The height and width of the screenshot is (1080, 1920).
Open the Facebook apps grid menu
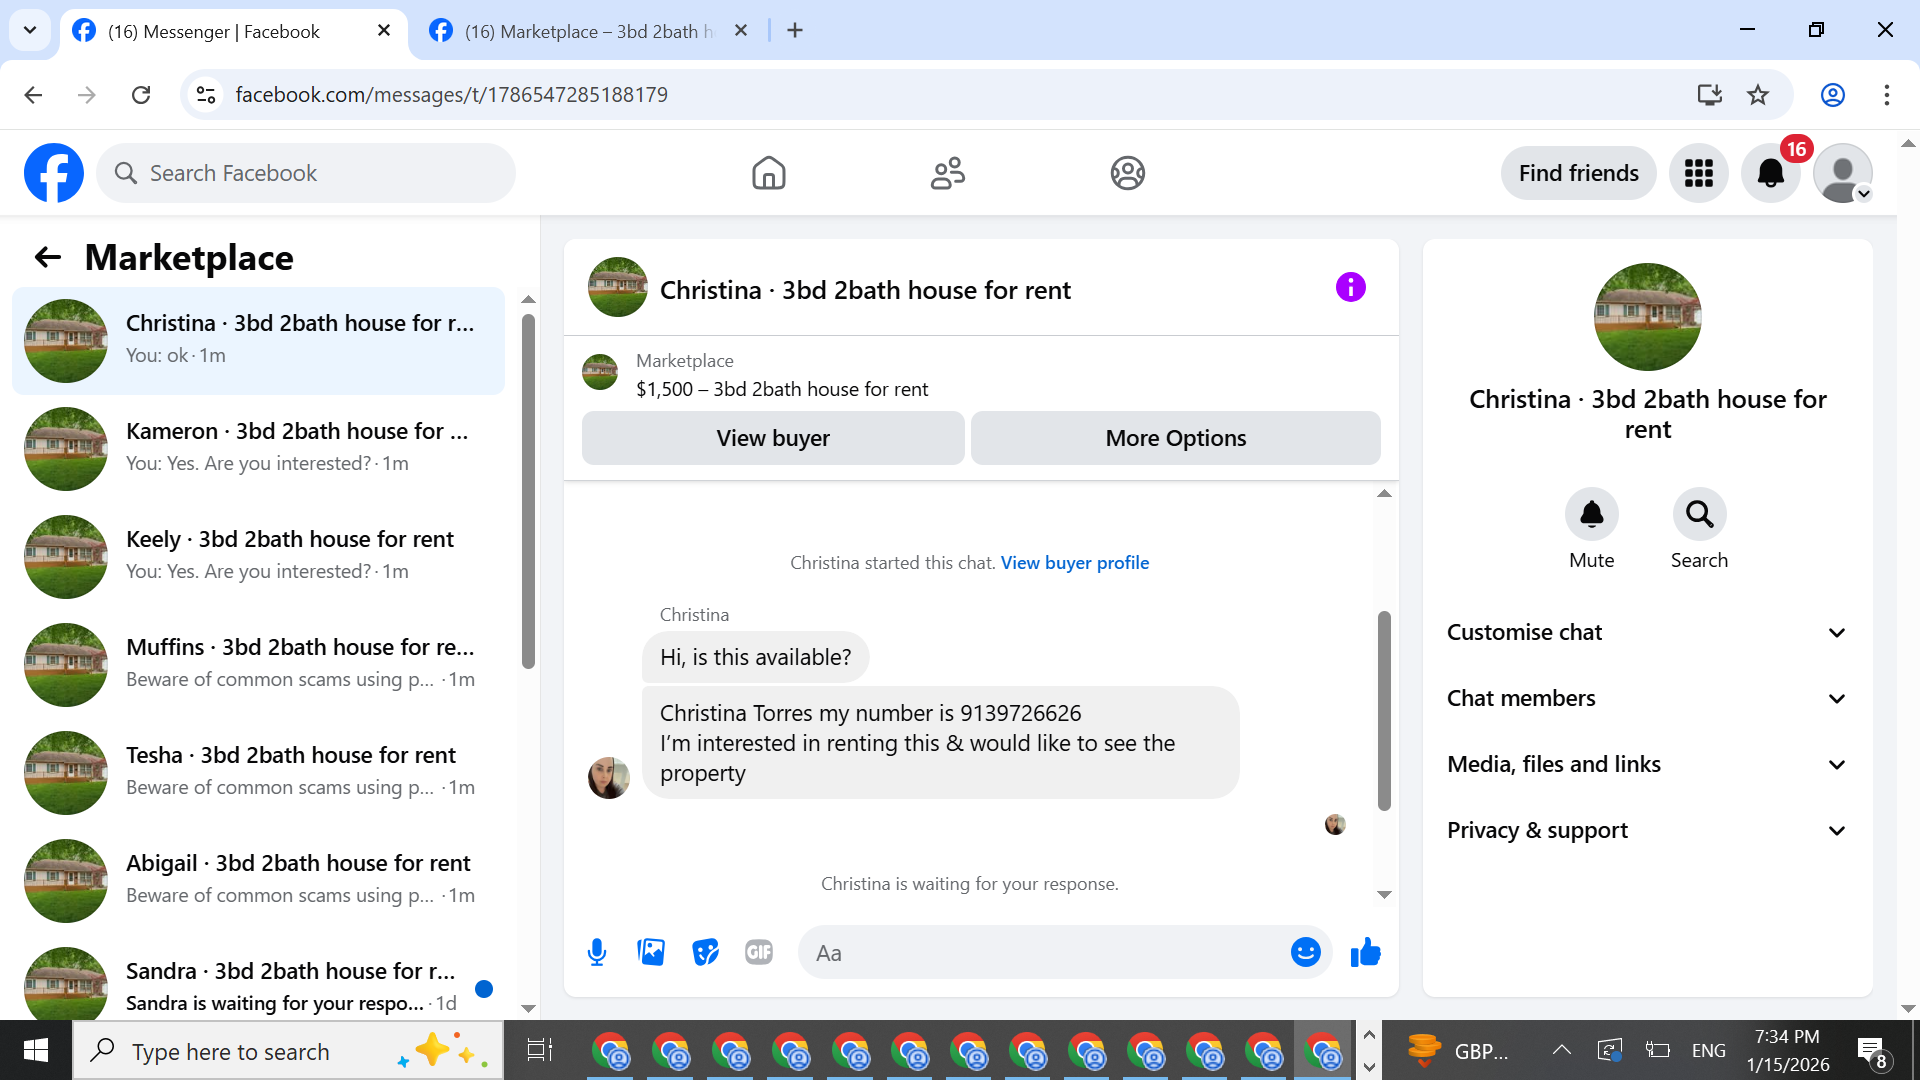coord(1698,173)
